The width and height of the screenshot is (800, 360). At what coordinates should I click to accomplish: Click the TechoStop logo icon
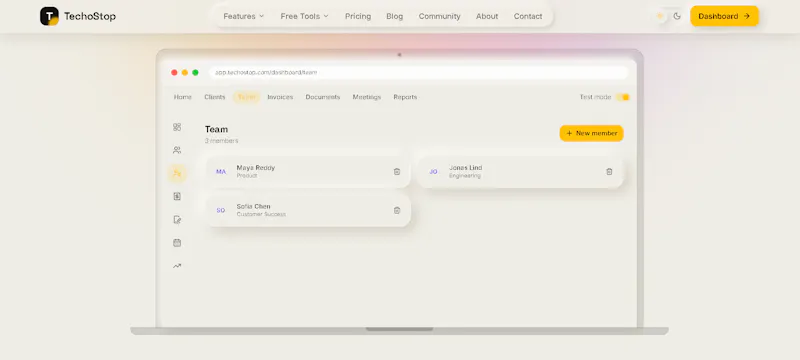(49, 16)
